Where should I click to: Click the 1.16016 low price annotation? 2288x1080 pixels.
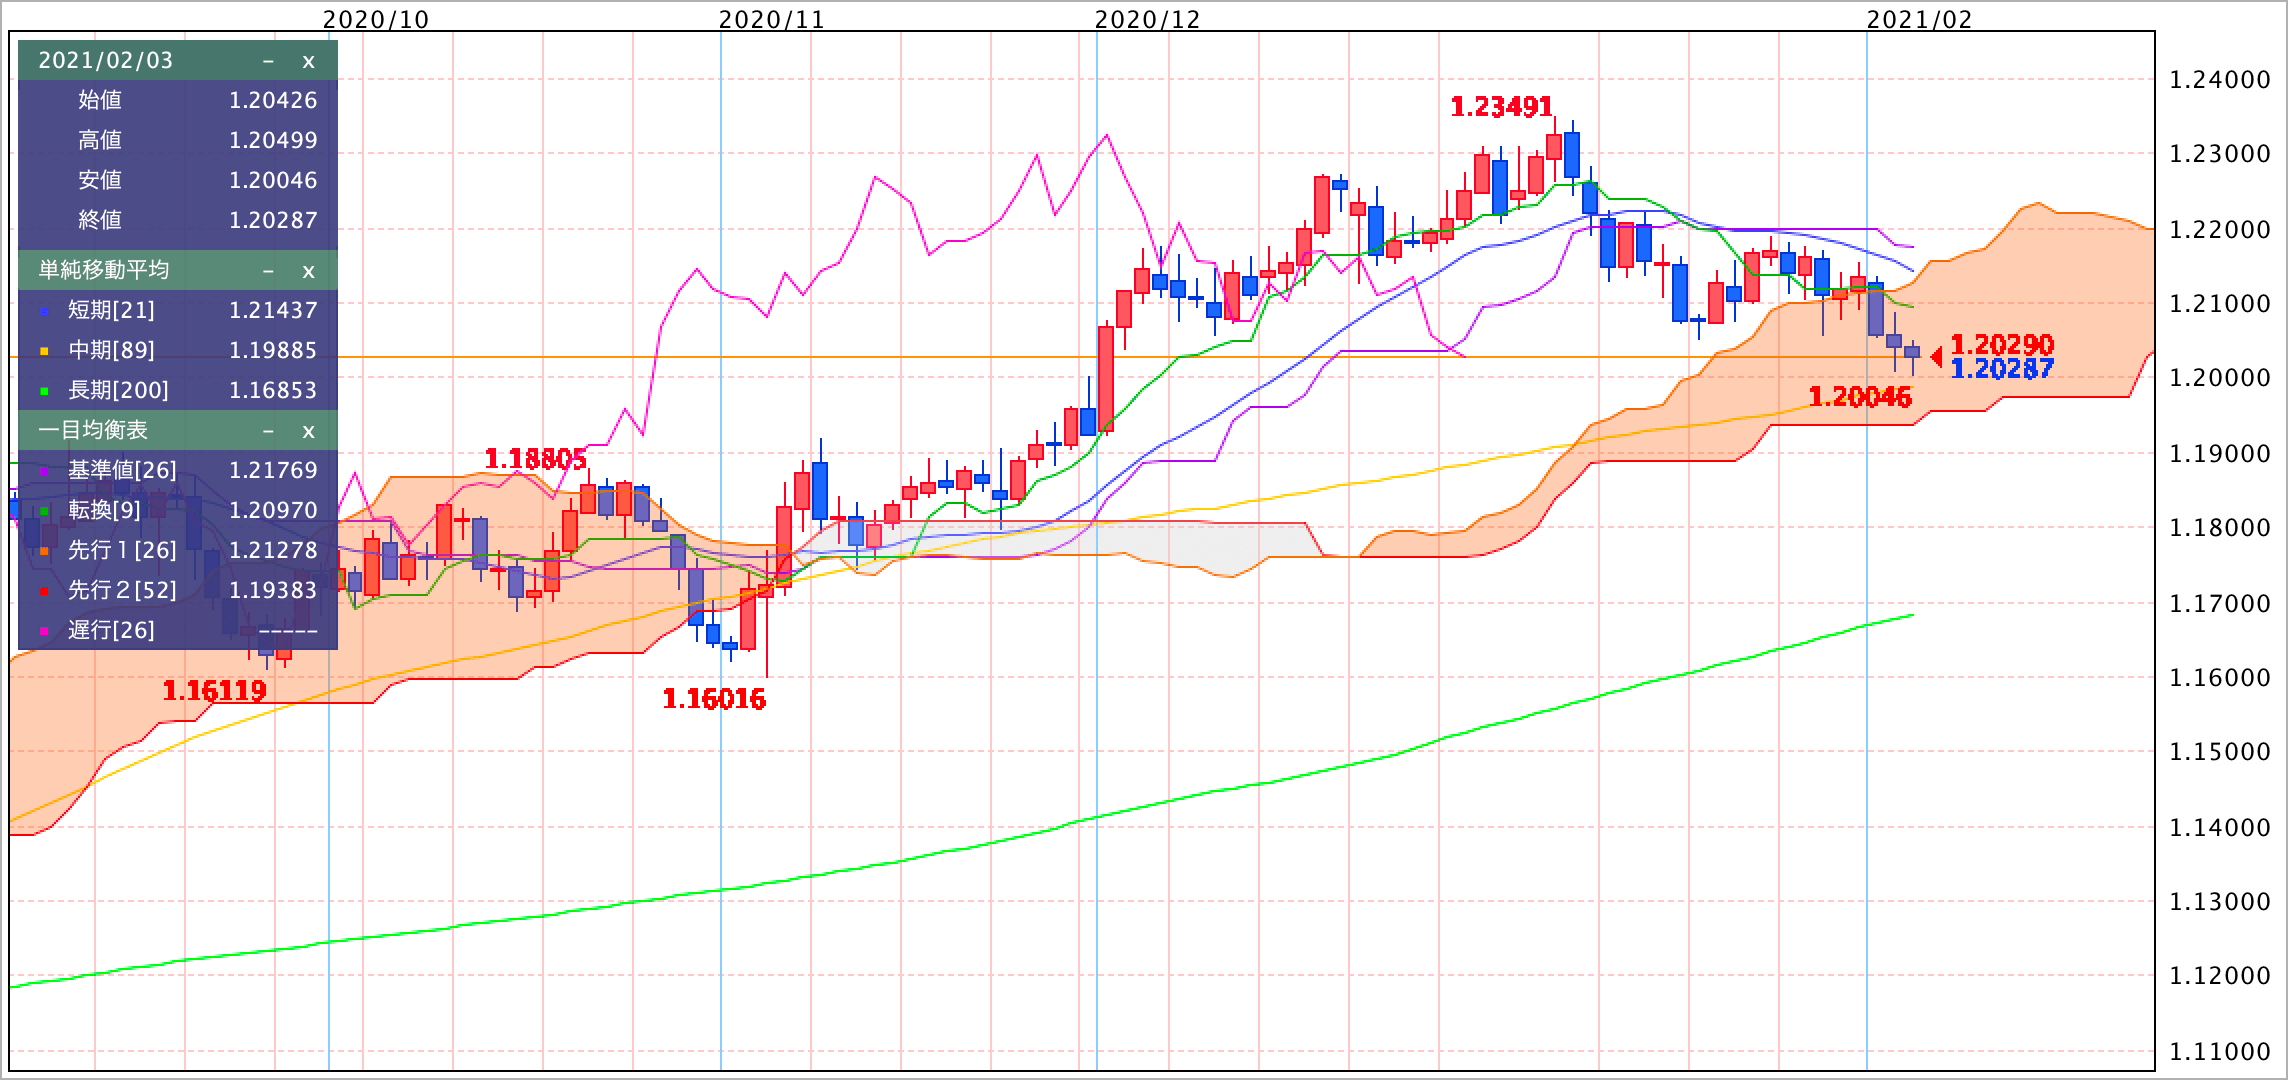pyautogui.click(x=714, y=699)
